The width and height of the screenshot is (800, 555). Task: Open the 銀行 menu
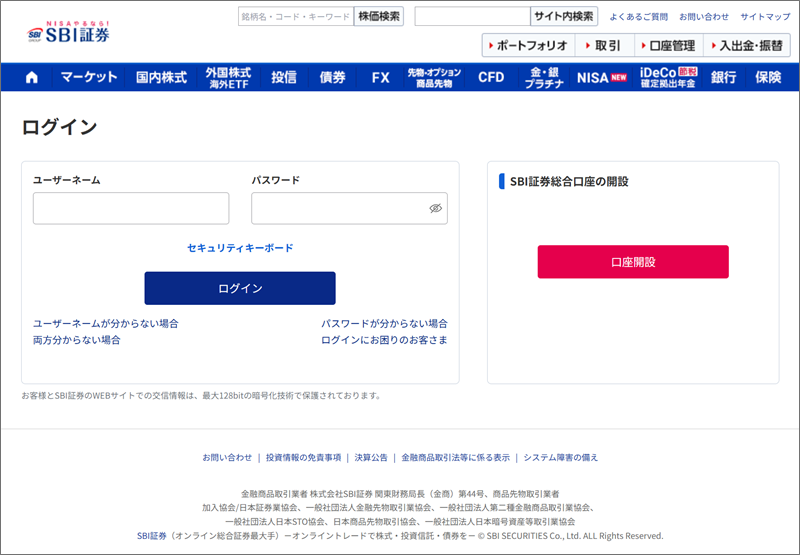(723, 77)
